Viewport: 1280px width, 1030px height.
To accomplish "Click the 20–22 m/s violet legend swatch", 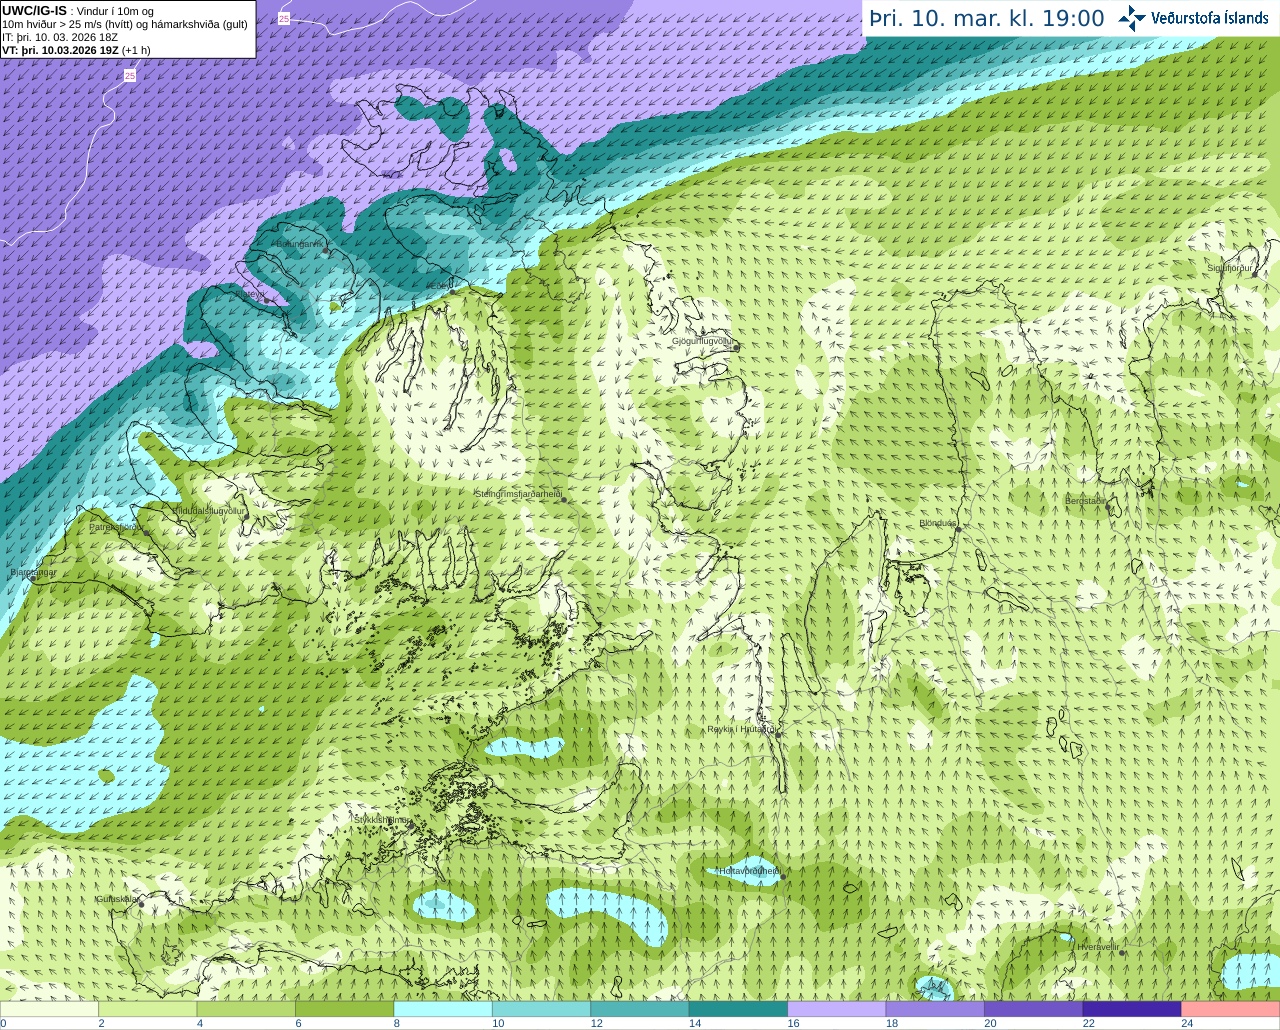I will pyautogui.click(x=1034, y=1009).
